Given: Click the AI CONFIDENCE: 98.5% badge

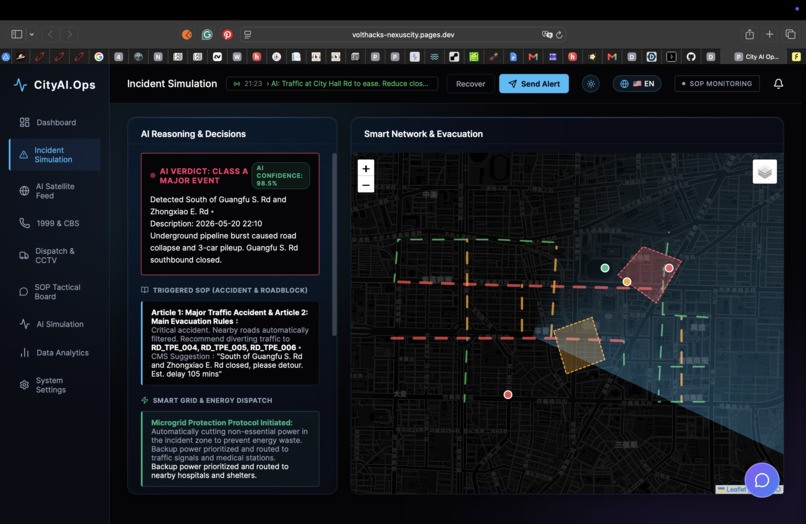Looking at the screenshot, I should 280,175.
